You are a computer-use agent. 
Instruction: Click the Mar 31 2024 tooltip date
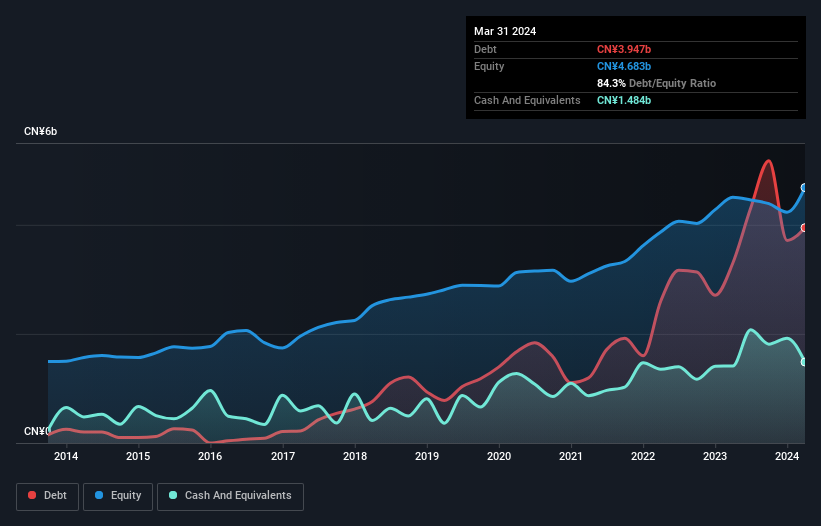point(505,31)
